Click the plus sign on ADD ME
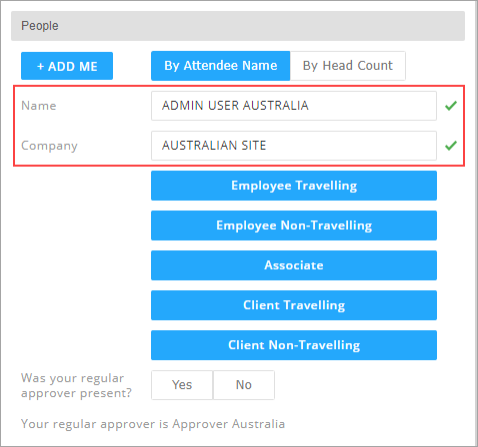Viewport: 478px width, 447px height. pyautogui.click(x=40, y=67)
